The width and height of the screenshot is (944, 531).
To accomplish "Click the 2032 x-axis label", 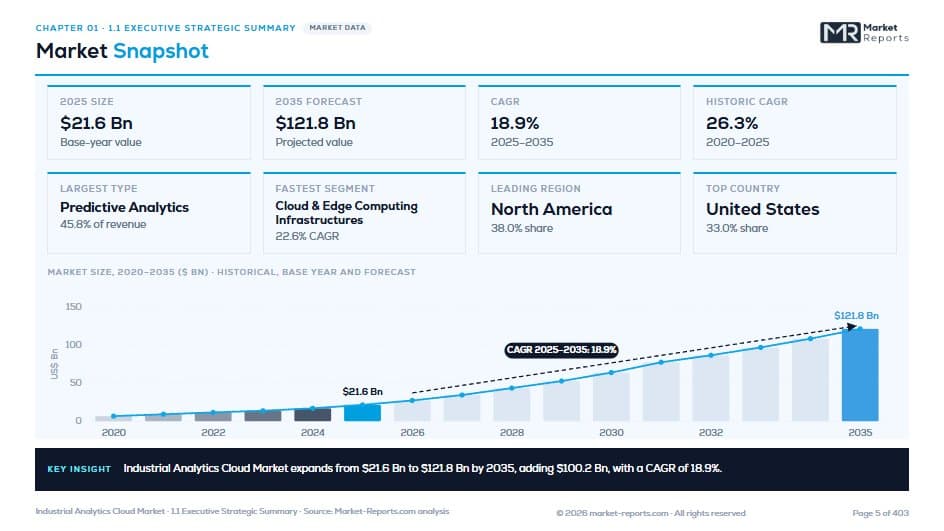I will pos(710,432).
